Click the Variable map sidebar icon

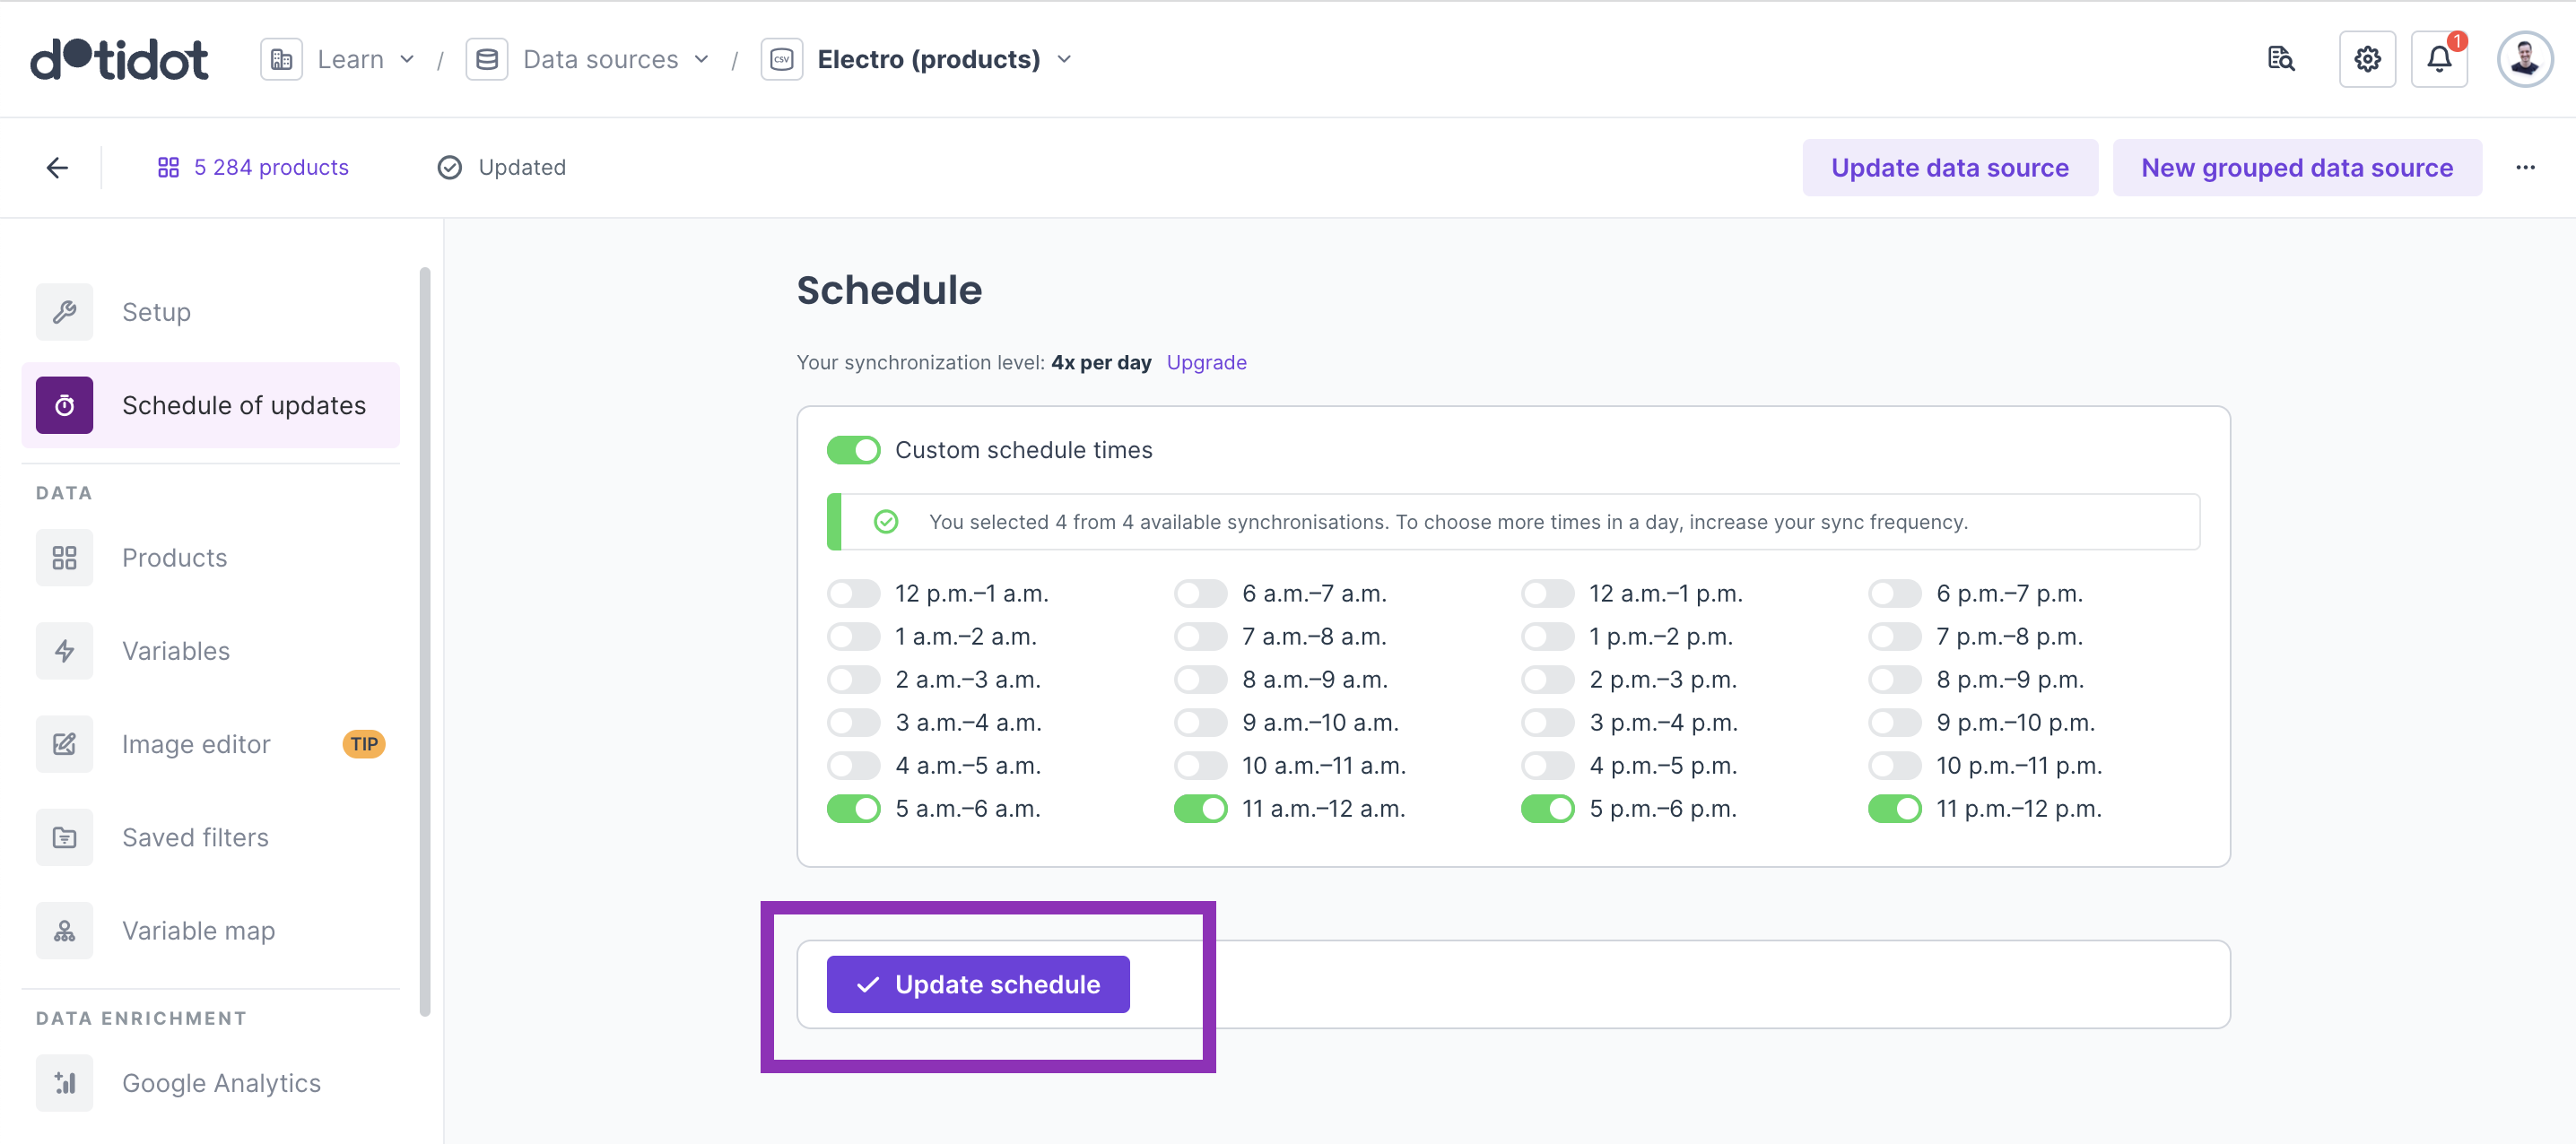[64, 931]
